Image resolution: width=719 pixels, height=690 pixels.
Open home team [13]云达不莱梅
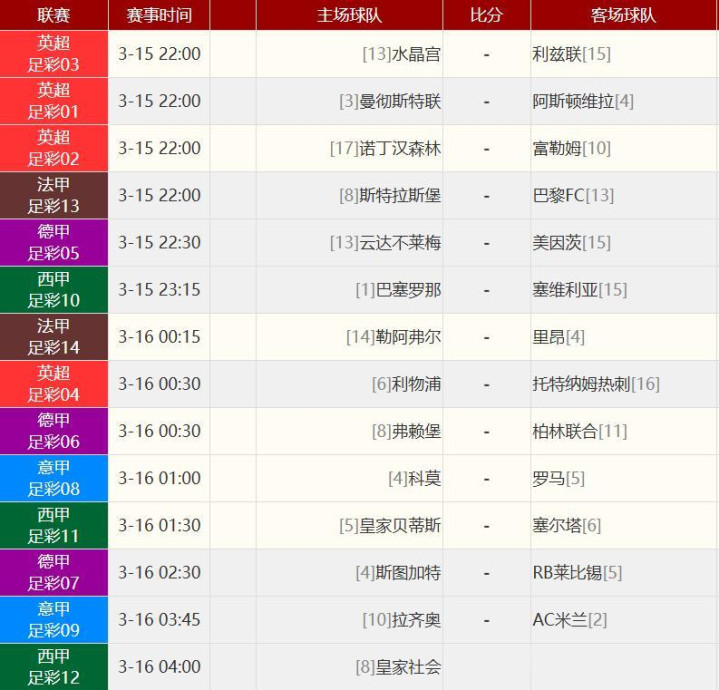click(x=385, y=243)
